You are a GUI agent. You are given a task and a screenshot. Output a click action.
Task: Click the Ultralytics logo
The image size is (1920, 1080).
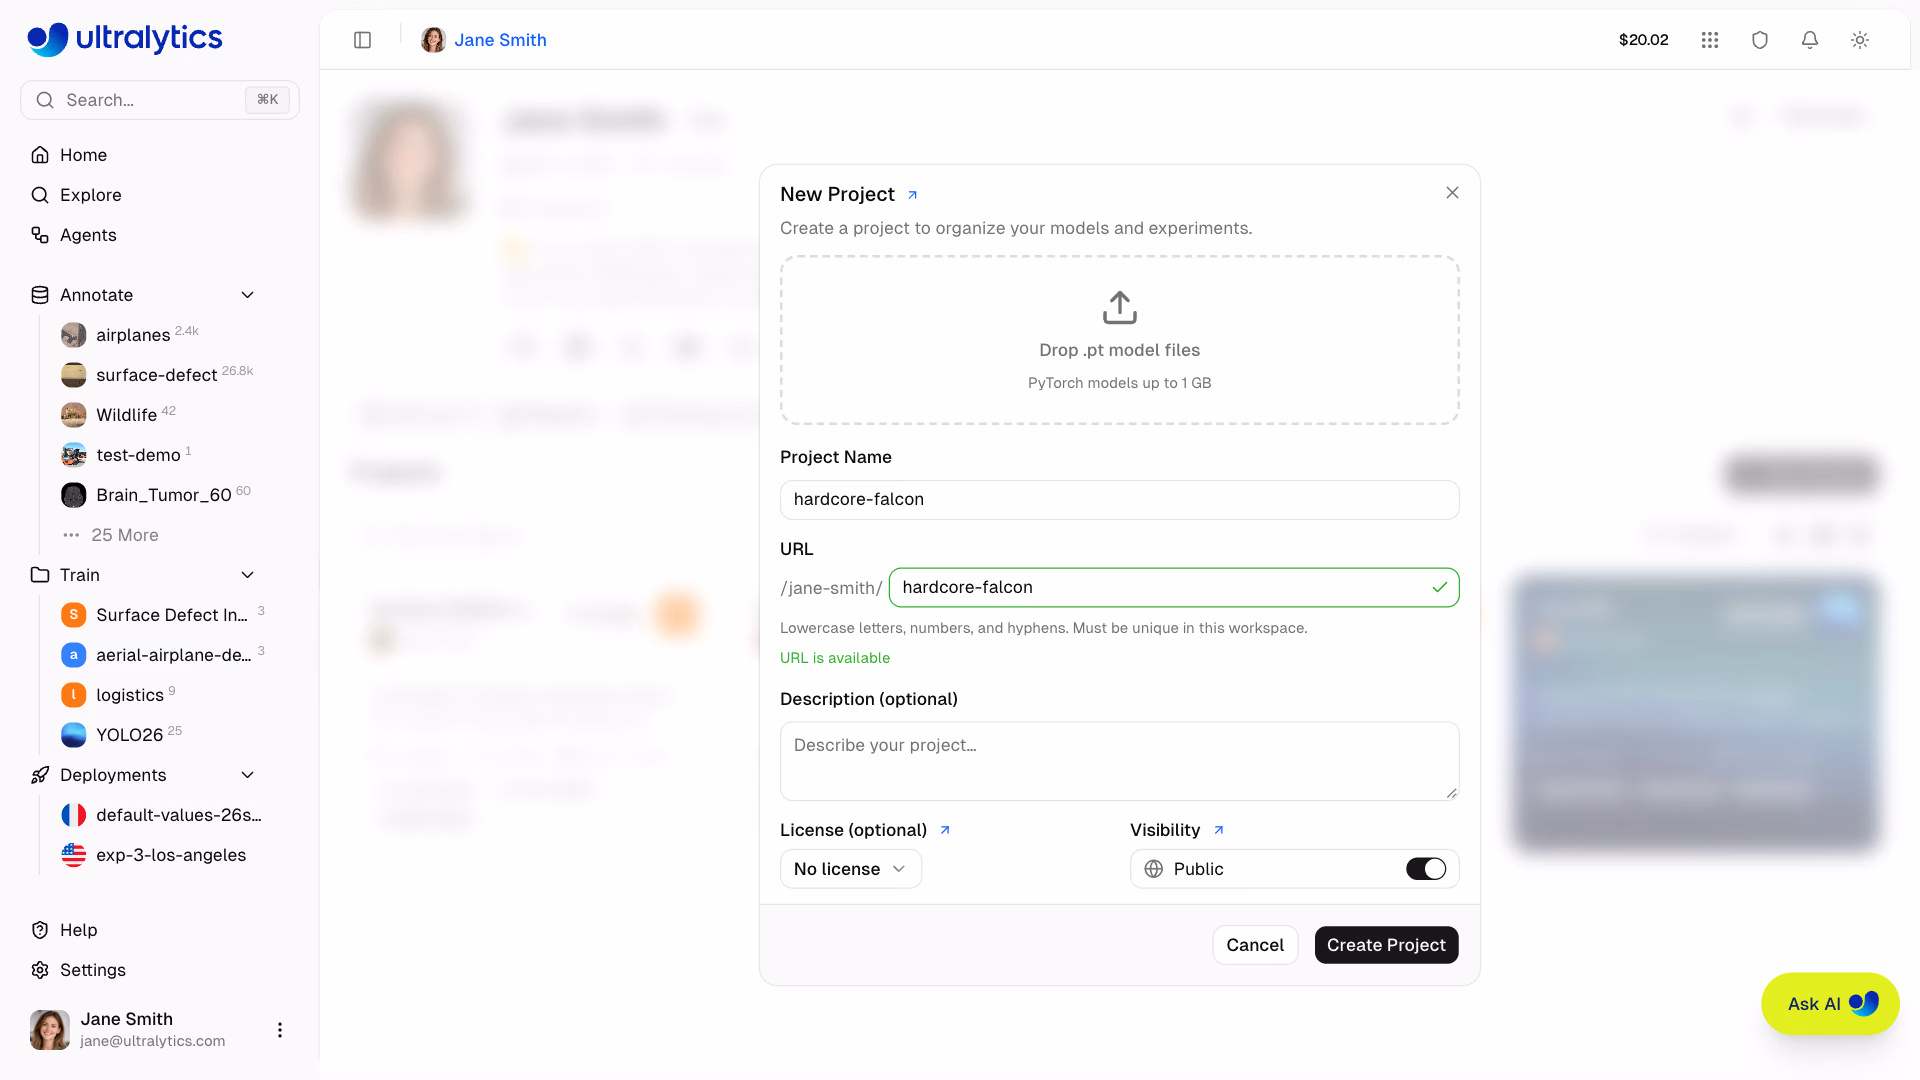click(125, 38)
